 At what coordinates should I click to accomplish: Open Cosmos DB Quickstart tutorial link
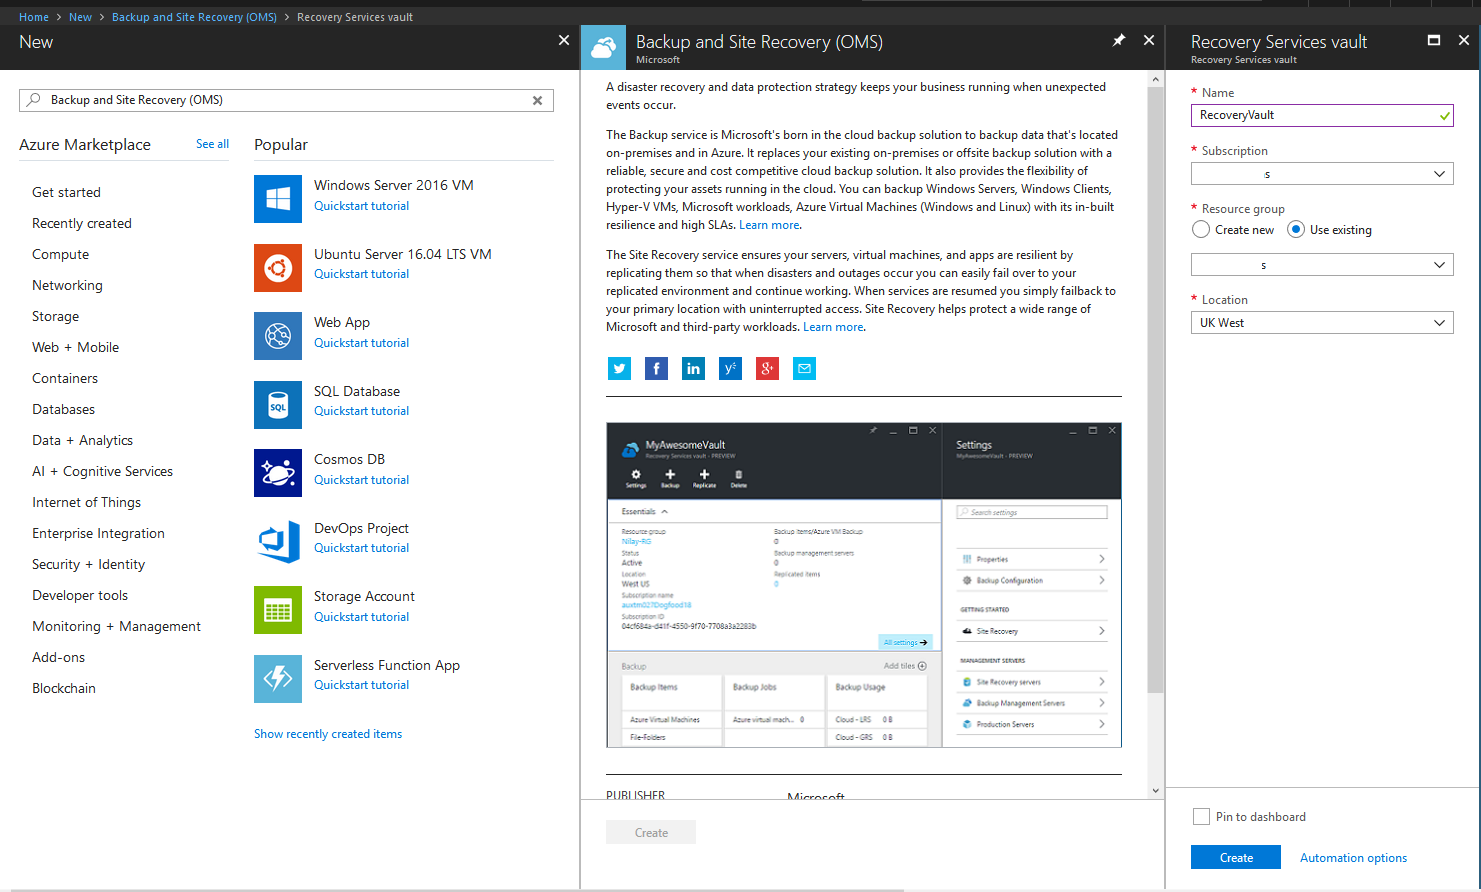pyautogui.click(x=361, y=480)
